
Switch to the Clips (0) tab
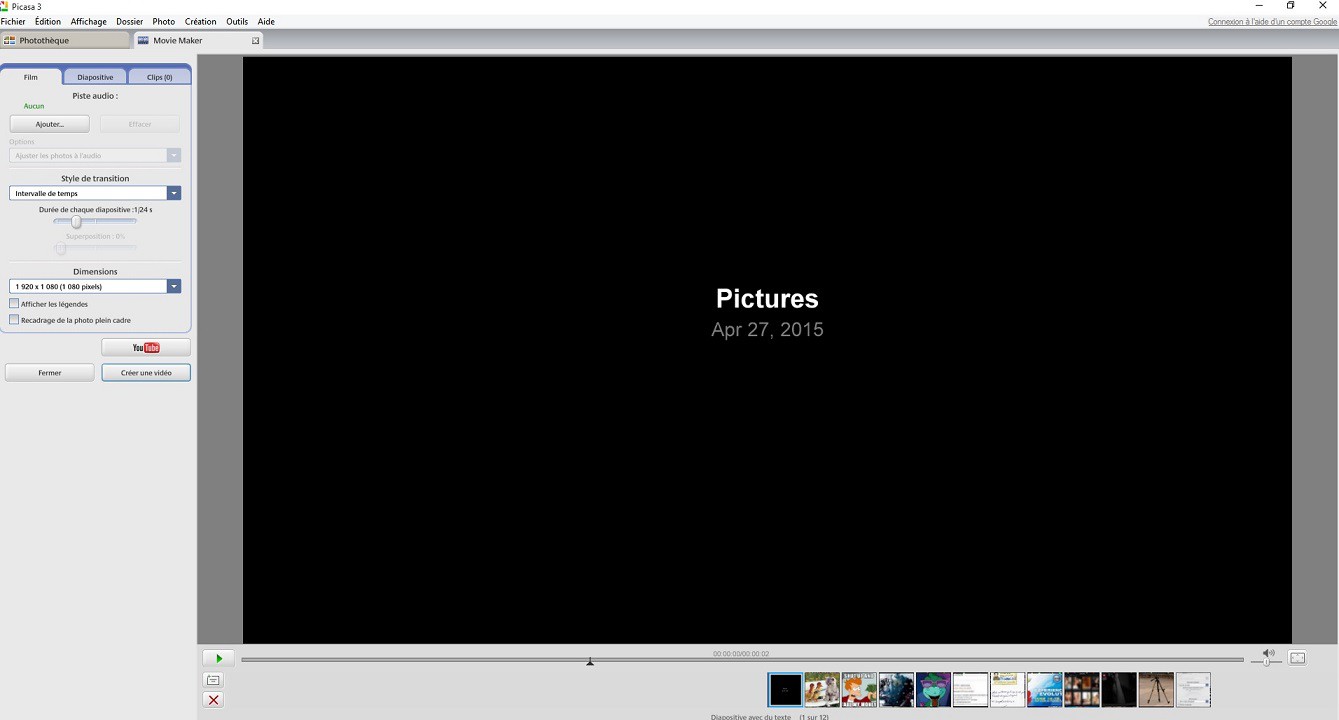click(159, 77)
